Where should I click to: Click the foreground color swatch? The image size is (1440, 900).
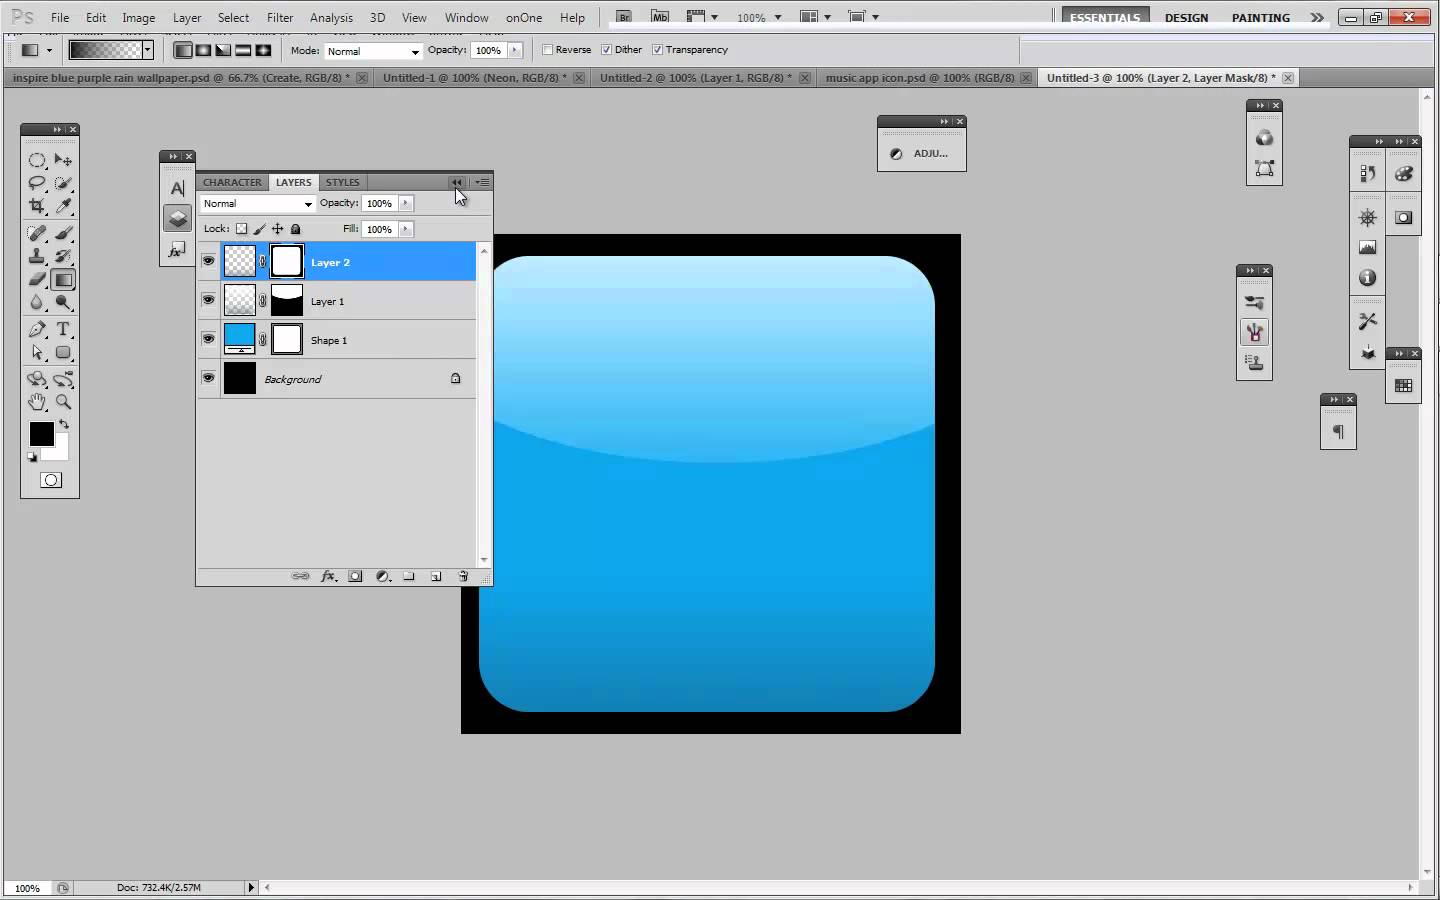coord(41,435)
